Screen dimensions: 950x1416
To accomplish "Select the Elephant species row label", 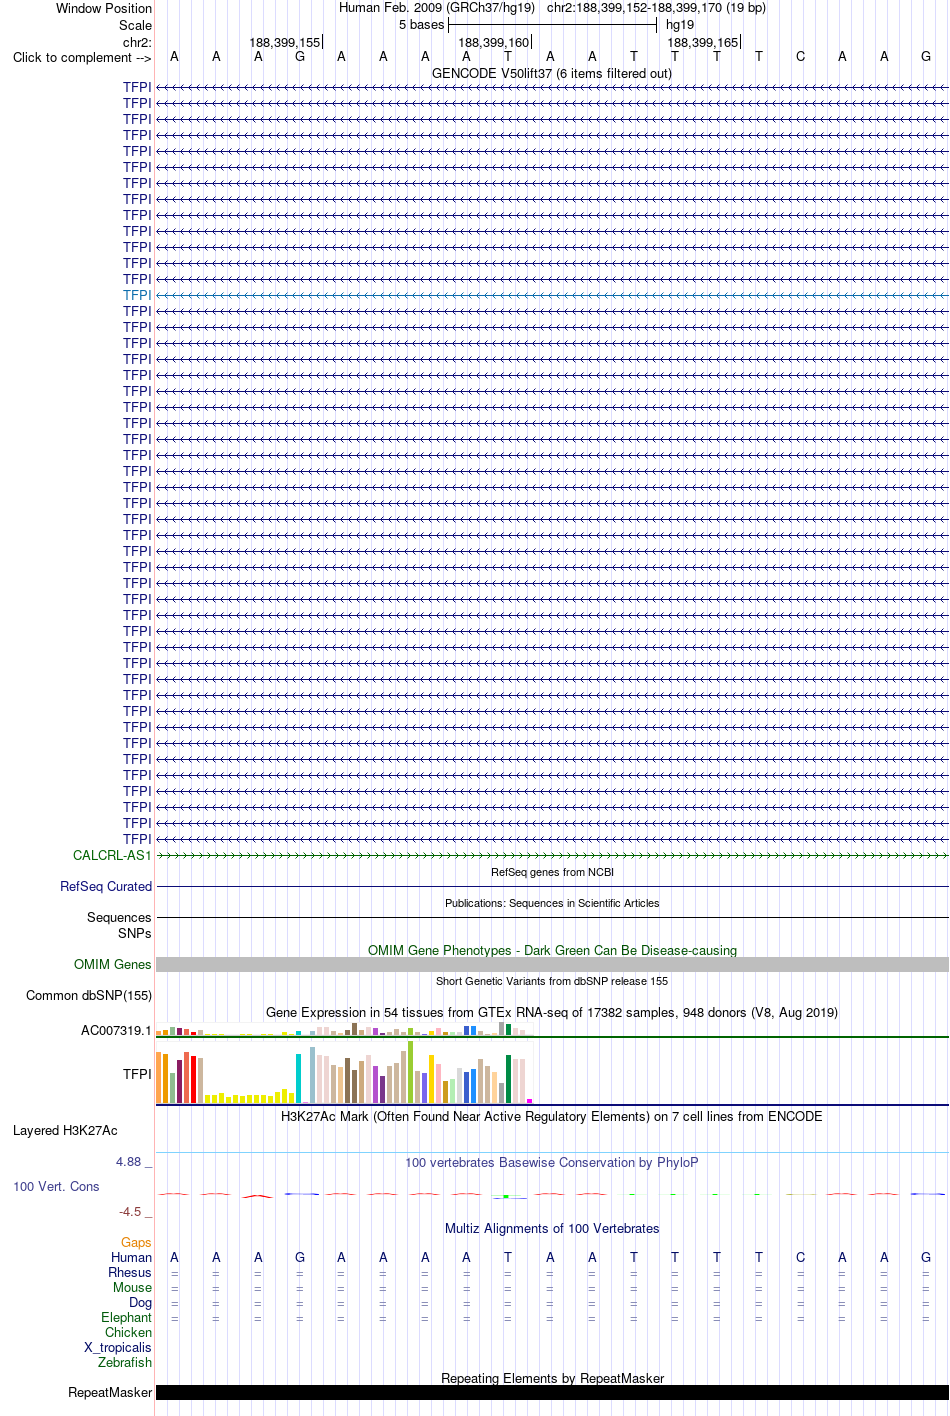I will pos(126,1317).
